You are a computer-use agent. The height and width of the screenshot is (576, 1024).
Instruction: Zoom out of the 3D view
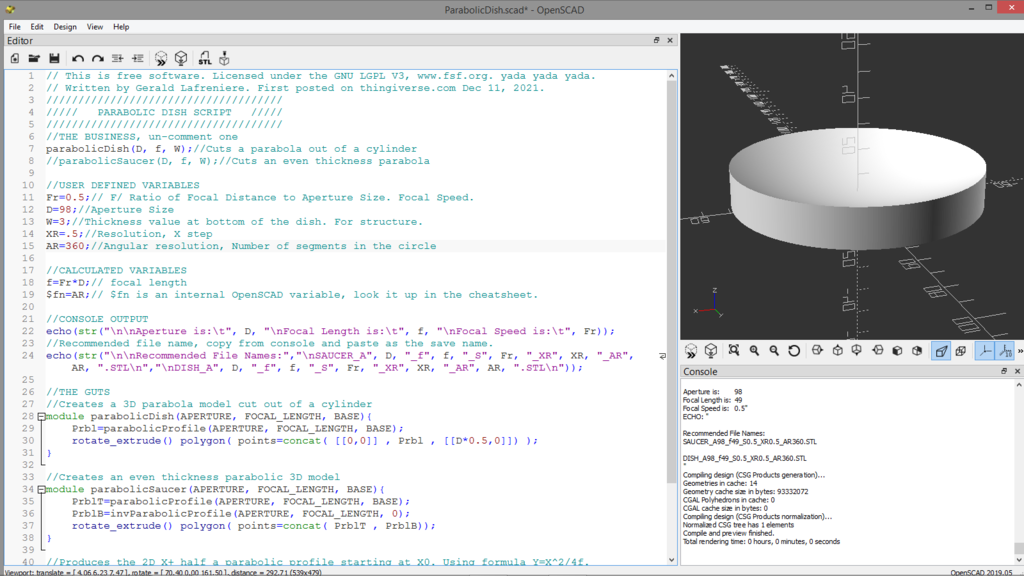[x=774, y=351]
